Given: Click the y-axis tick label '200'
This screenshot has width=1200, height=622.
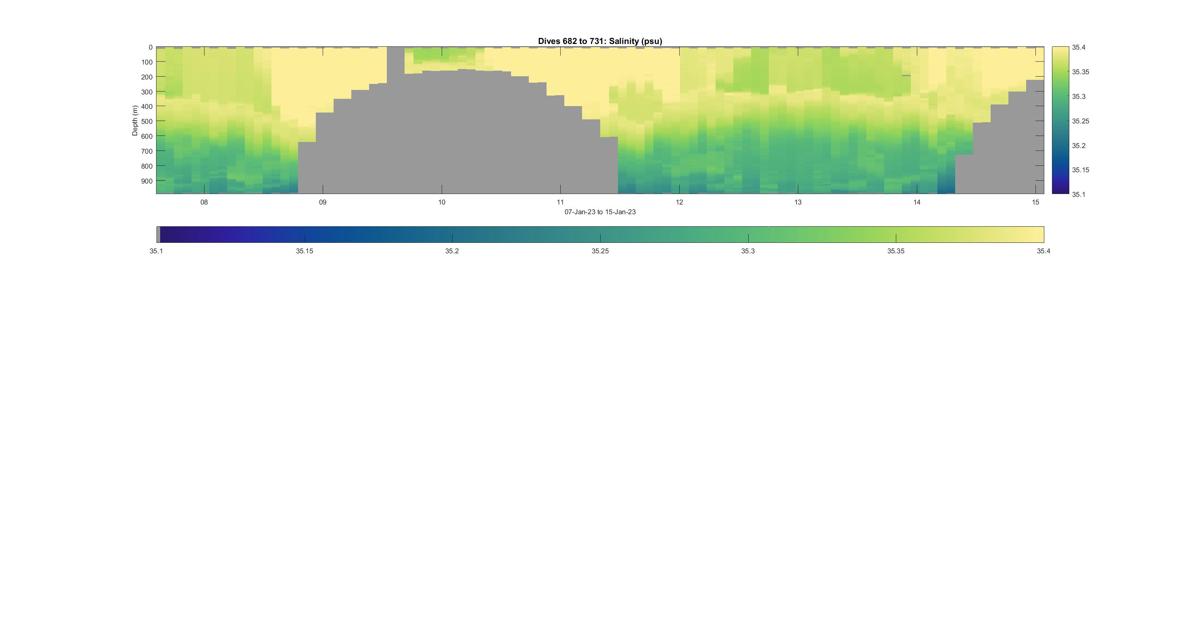Looking at the screenshot, I should [146, 77].
